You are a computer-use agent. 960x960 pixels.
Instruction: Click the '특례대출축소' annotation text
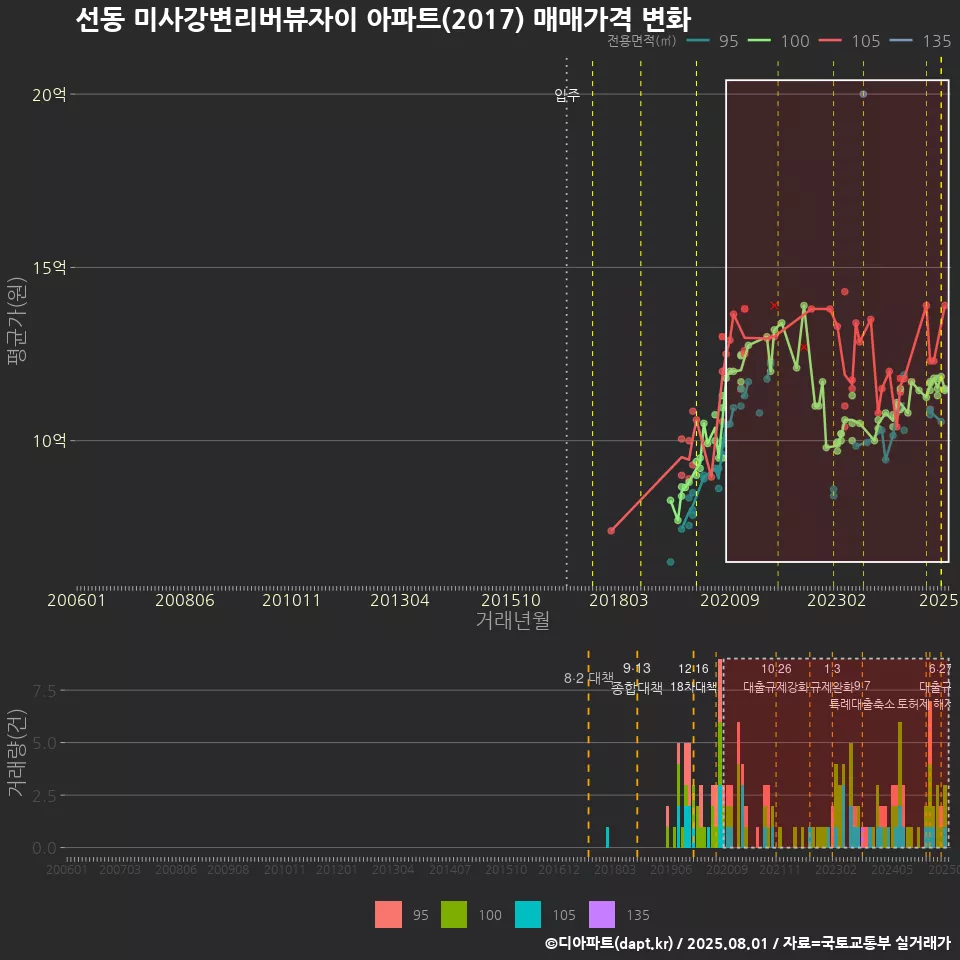(861, 704)
